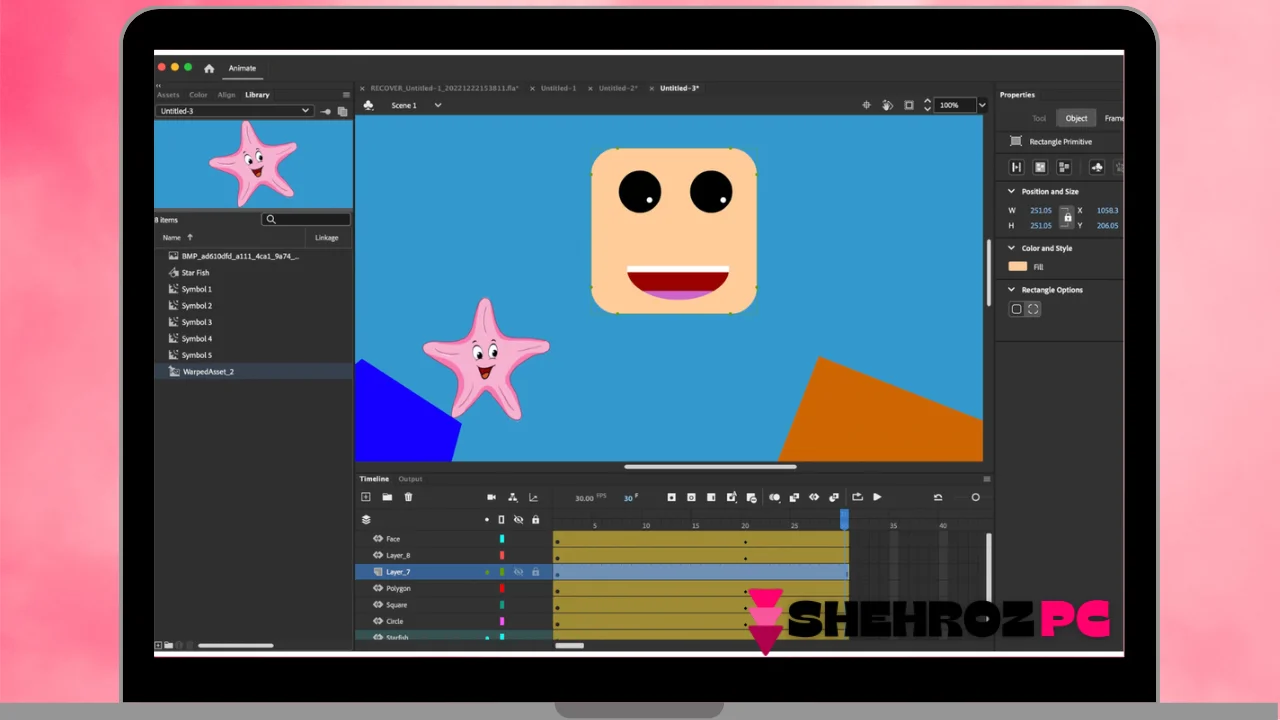Select individual rectangle corner radius option
Viewport: 1280px width, 720px height.
click(1033, 309)
